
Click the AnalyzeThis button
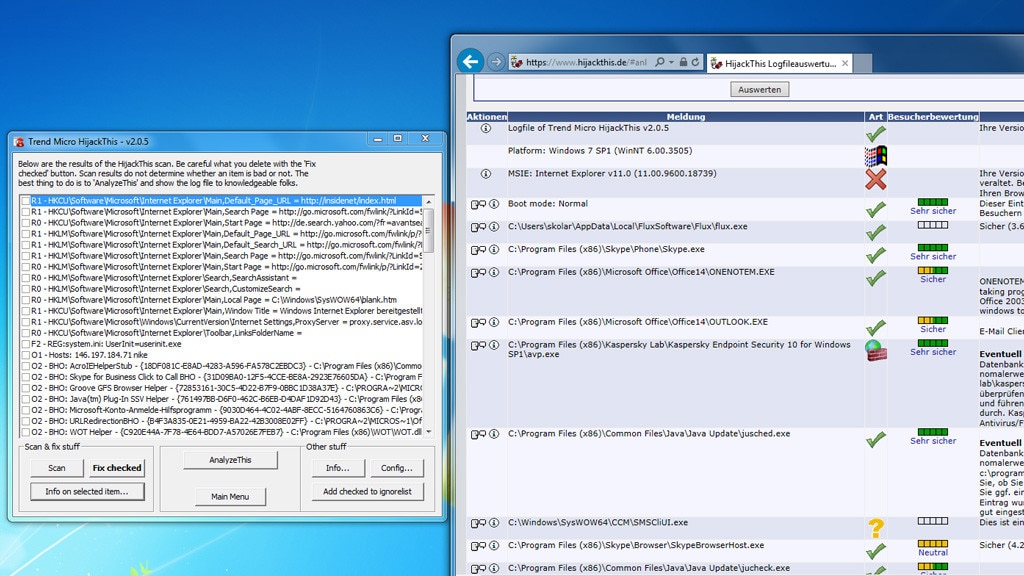pos(230,460)
